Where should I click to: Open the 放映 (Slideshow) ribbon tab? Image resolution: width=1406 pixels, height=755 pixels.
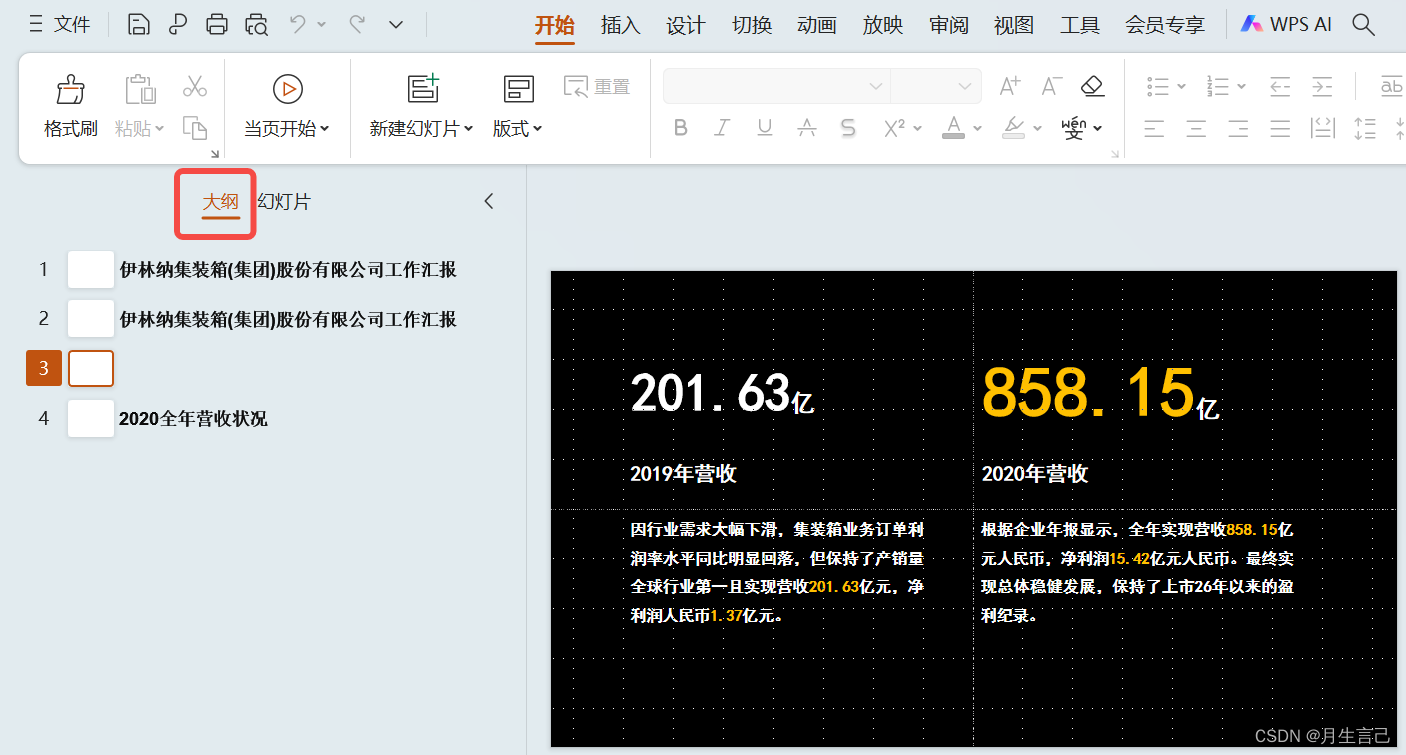pyautogui.click(x=883, y=25)
